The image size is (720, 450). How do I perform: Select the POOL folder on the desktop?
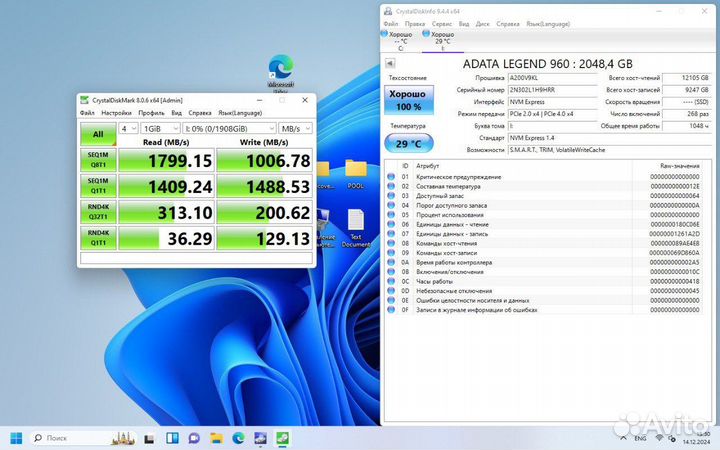[356, 174]
